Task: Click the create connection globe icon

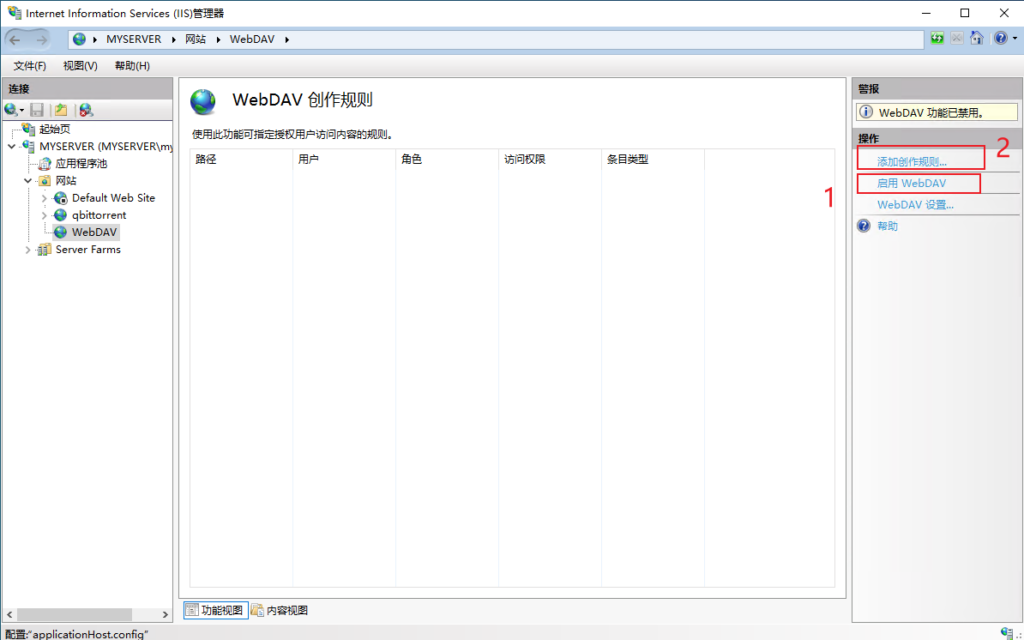Action: 10,110
